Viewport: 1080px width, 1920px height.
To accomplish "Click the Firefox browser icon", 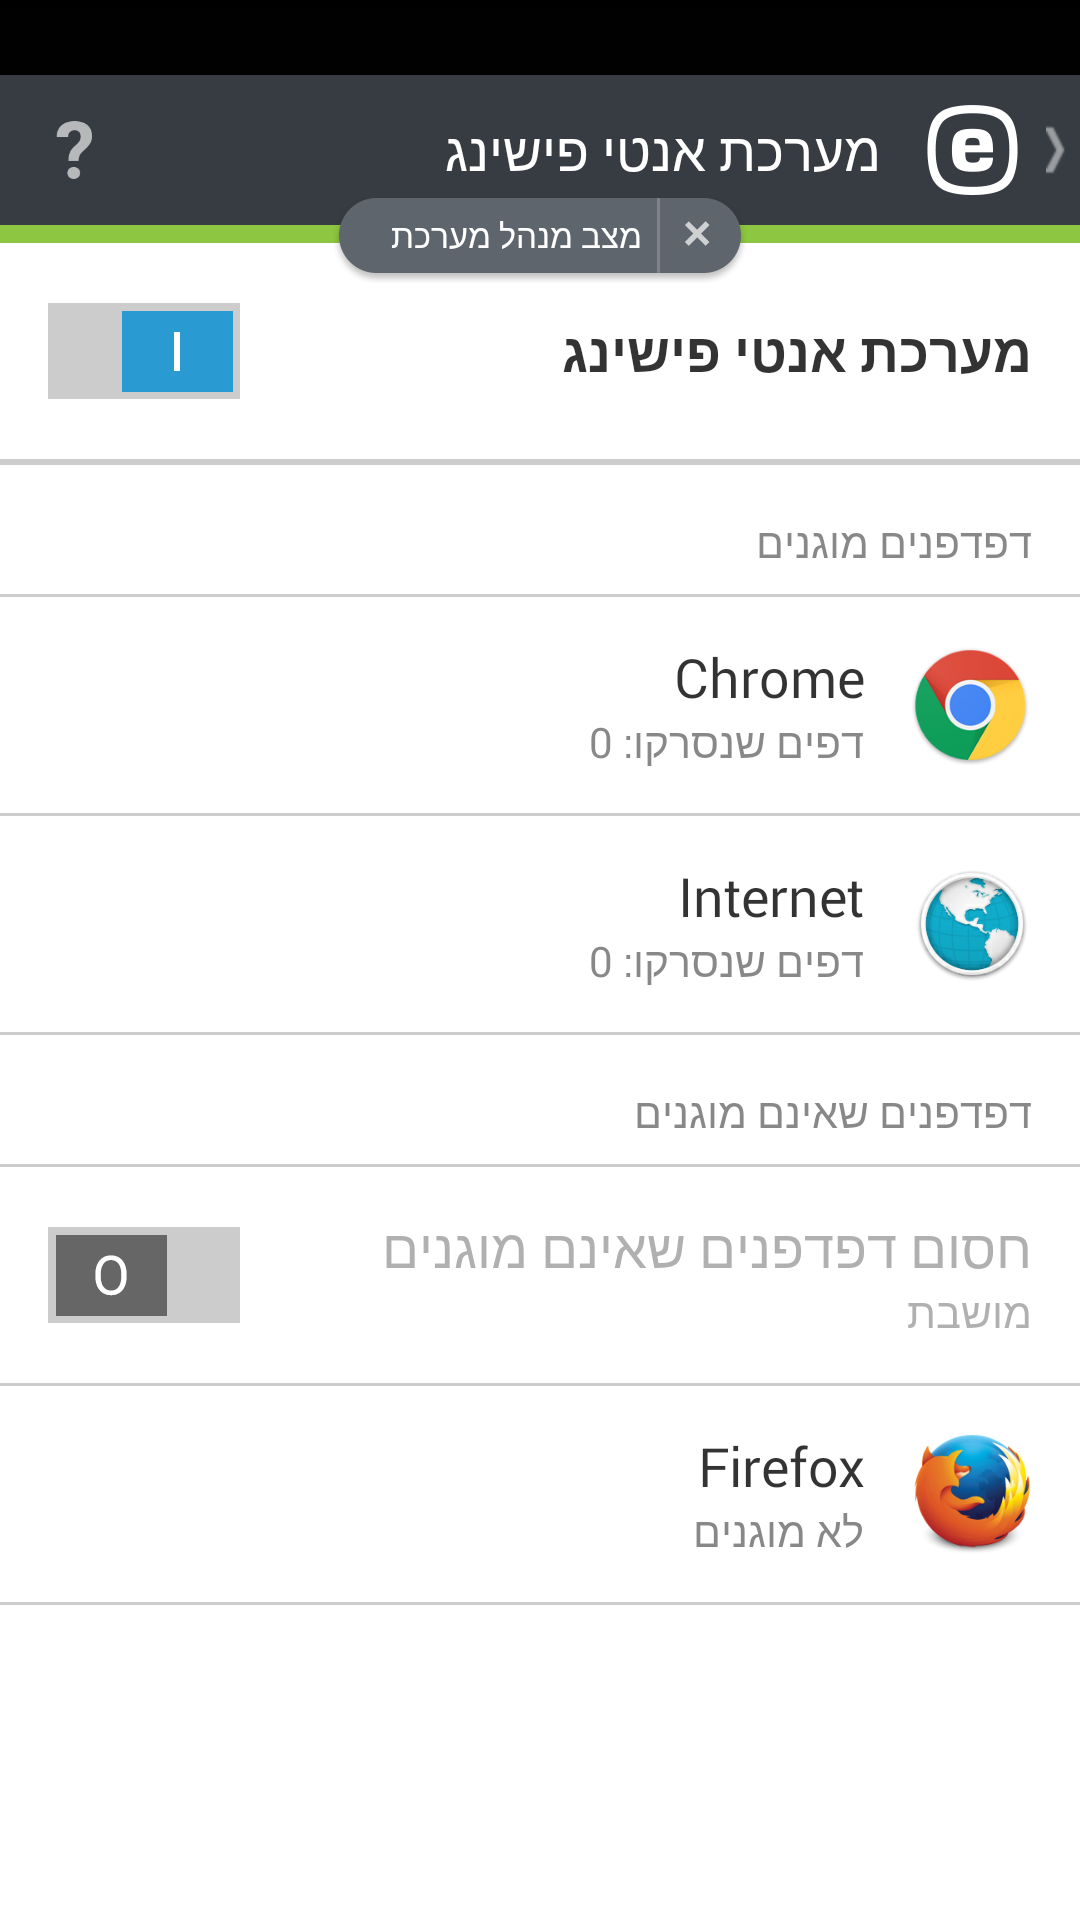I will point(972,1492).
